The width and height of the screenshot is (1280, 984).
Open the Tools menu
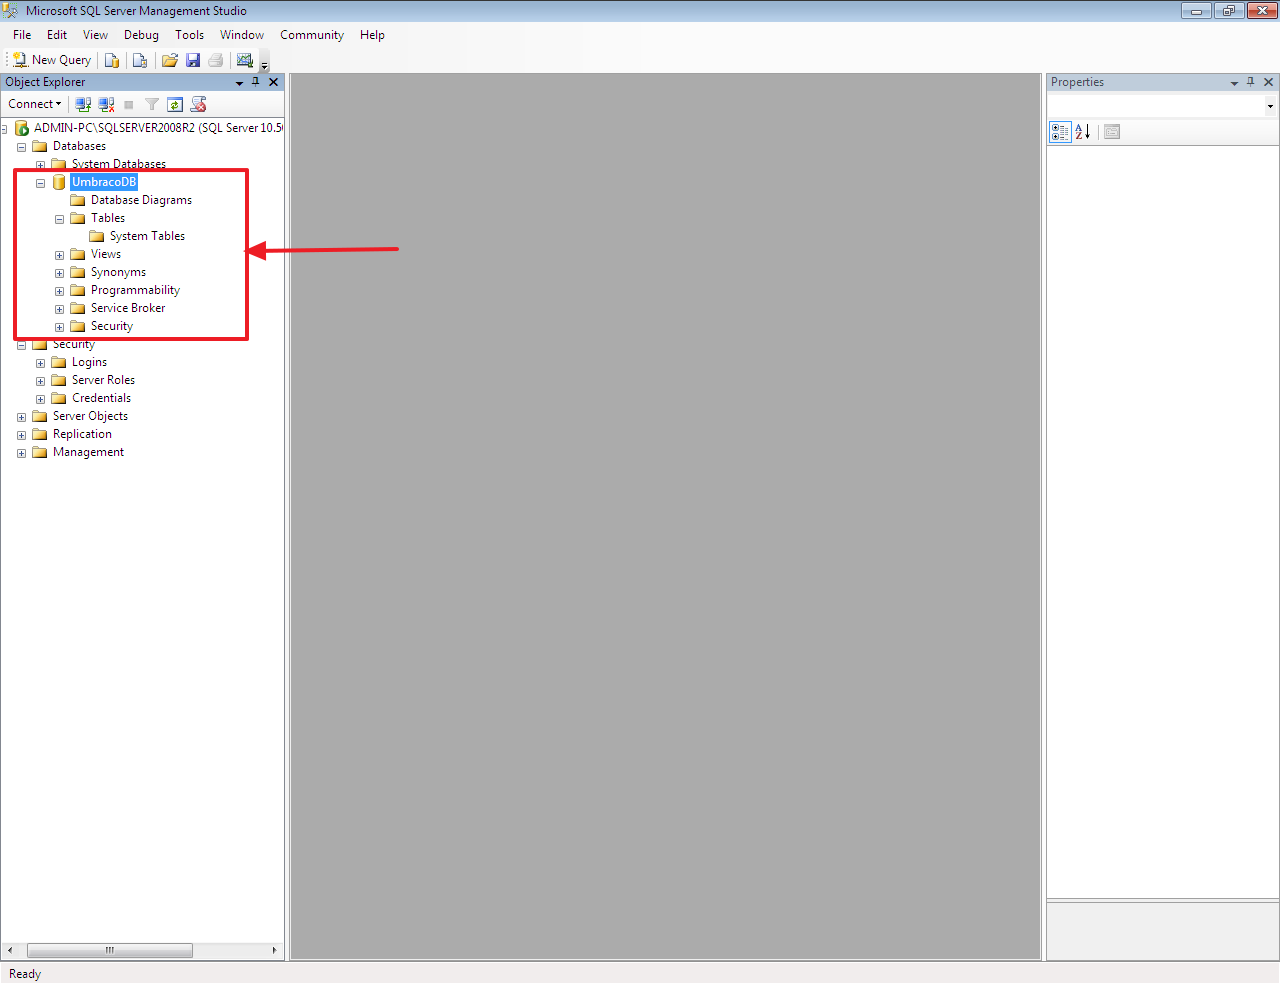point(189,35)
